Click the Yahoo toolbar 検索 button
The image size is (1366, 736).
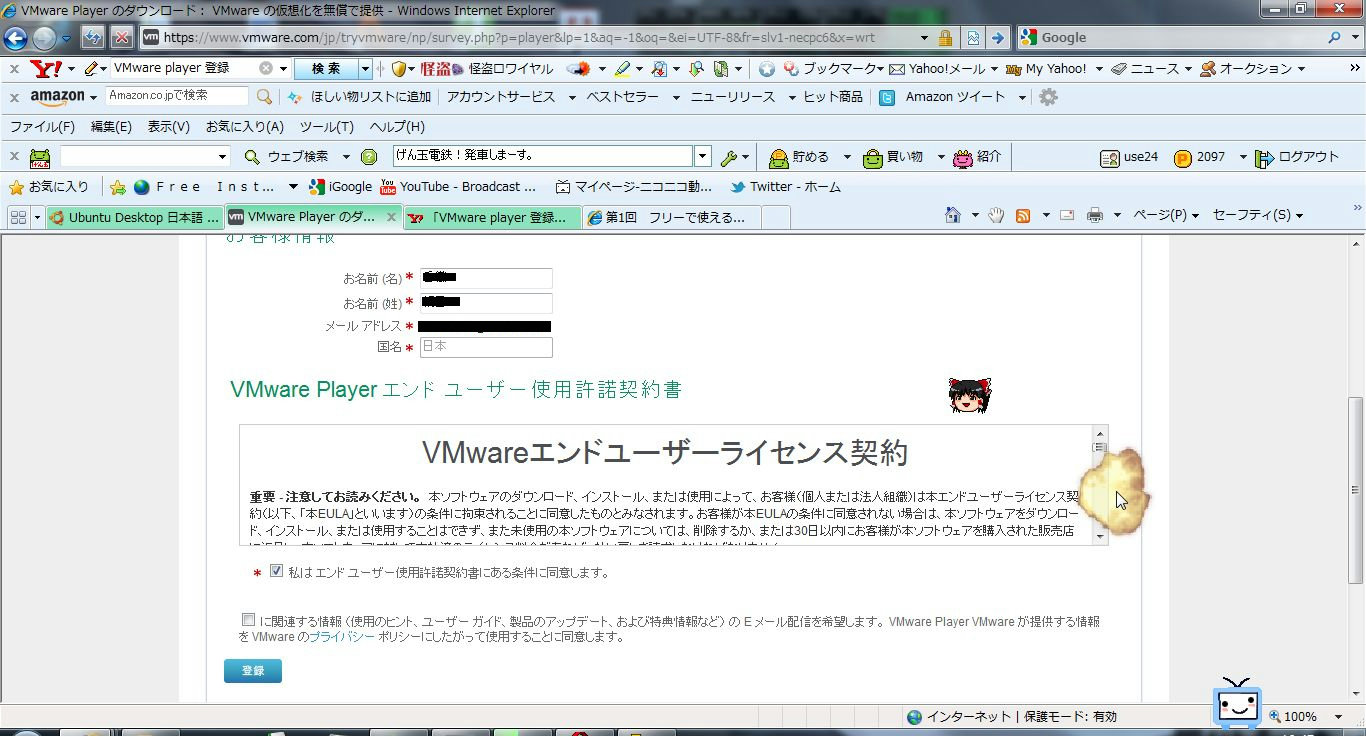[x=326, y=68]
